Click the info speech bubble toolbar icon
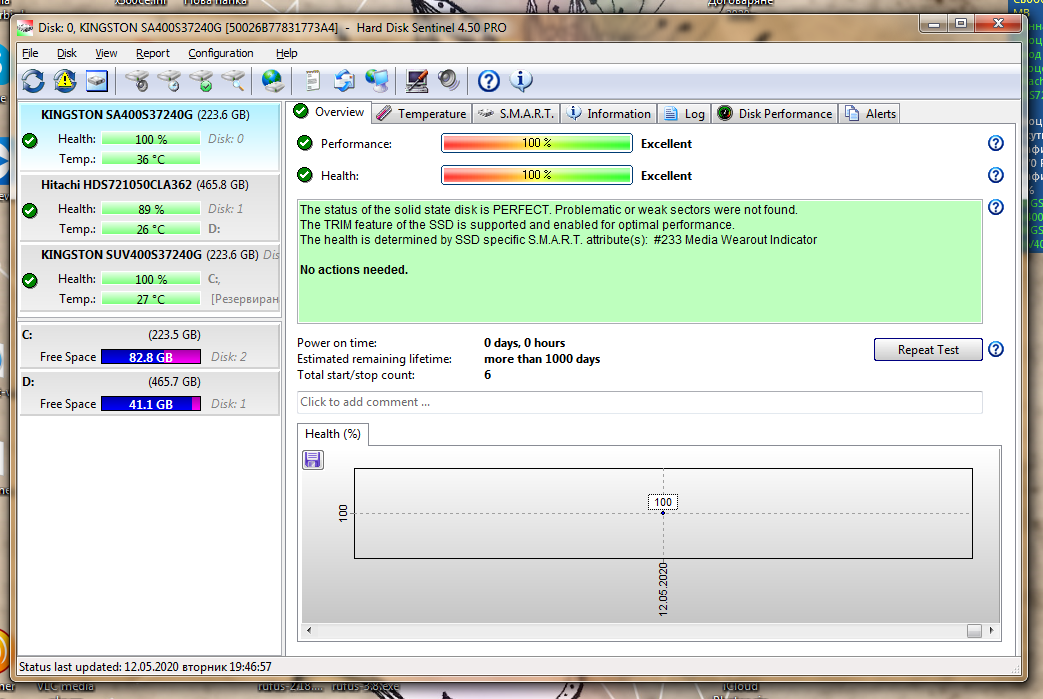The image size is (1043, 699). (521, 81)
